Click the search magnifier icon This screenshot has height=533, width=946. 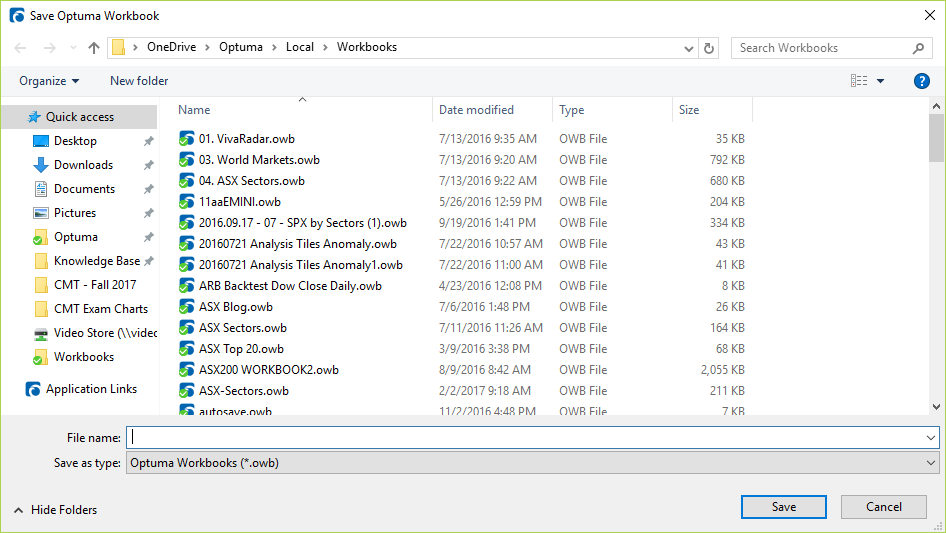(x=918, y=48)
